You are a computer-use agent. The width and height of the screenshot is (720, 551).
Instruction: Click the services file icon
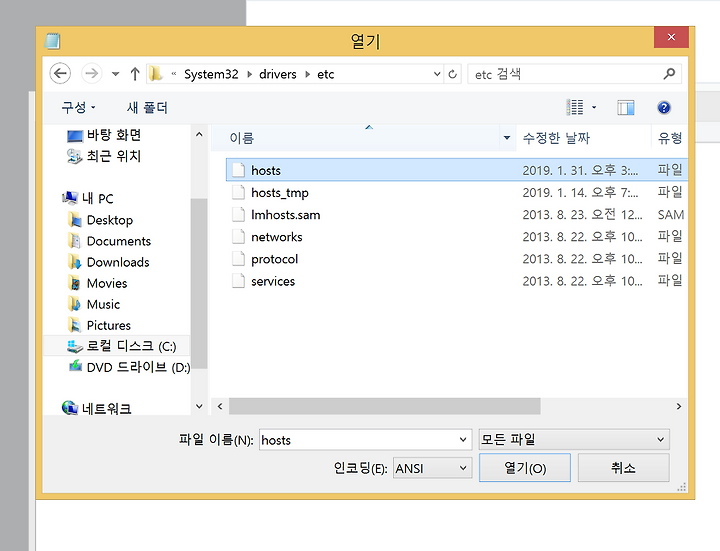238,281
